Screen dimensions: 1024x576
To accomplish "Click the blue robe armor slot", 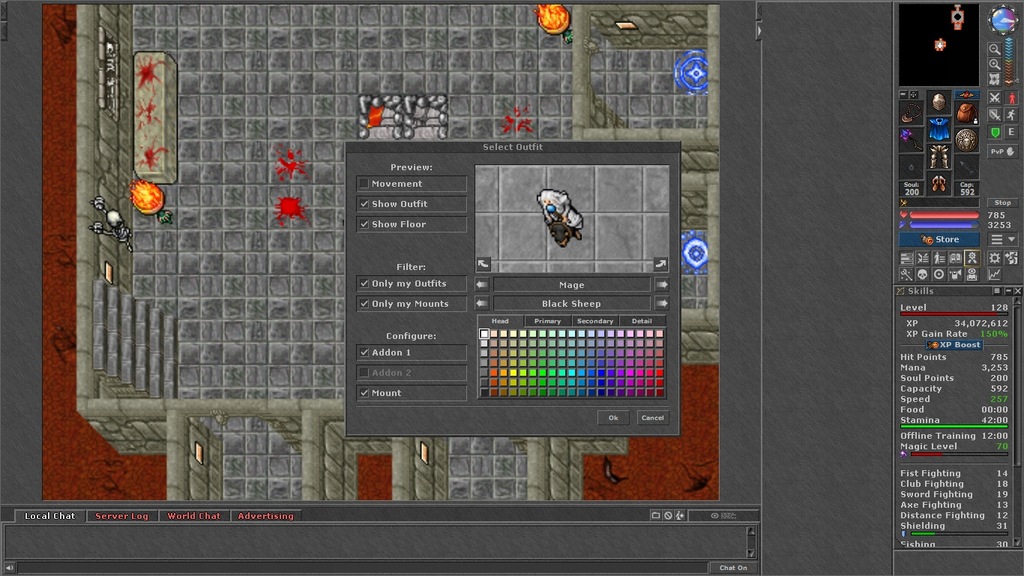I will [x=939, y=129].
